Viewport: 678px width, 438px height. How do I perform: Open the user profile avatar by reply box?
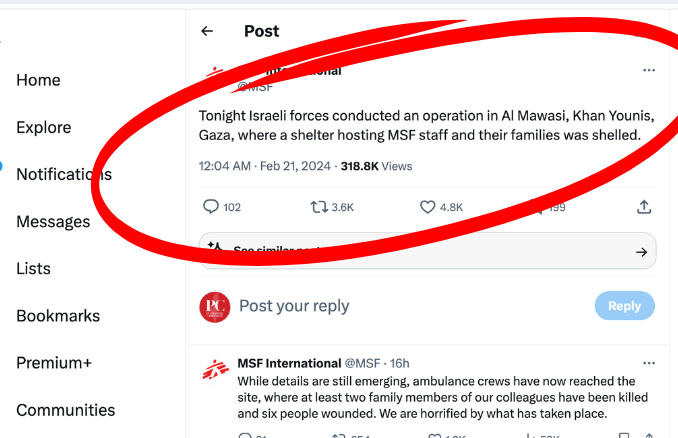click(x=215, y=306)
